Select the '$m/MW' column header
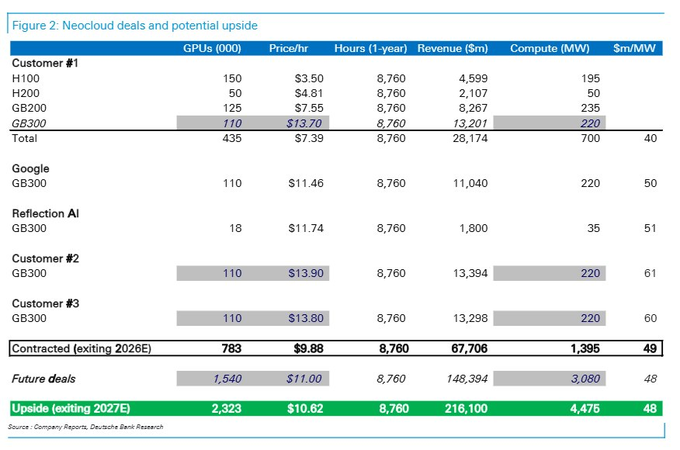The image size is (680, 450). (634, 48)
